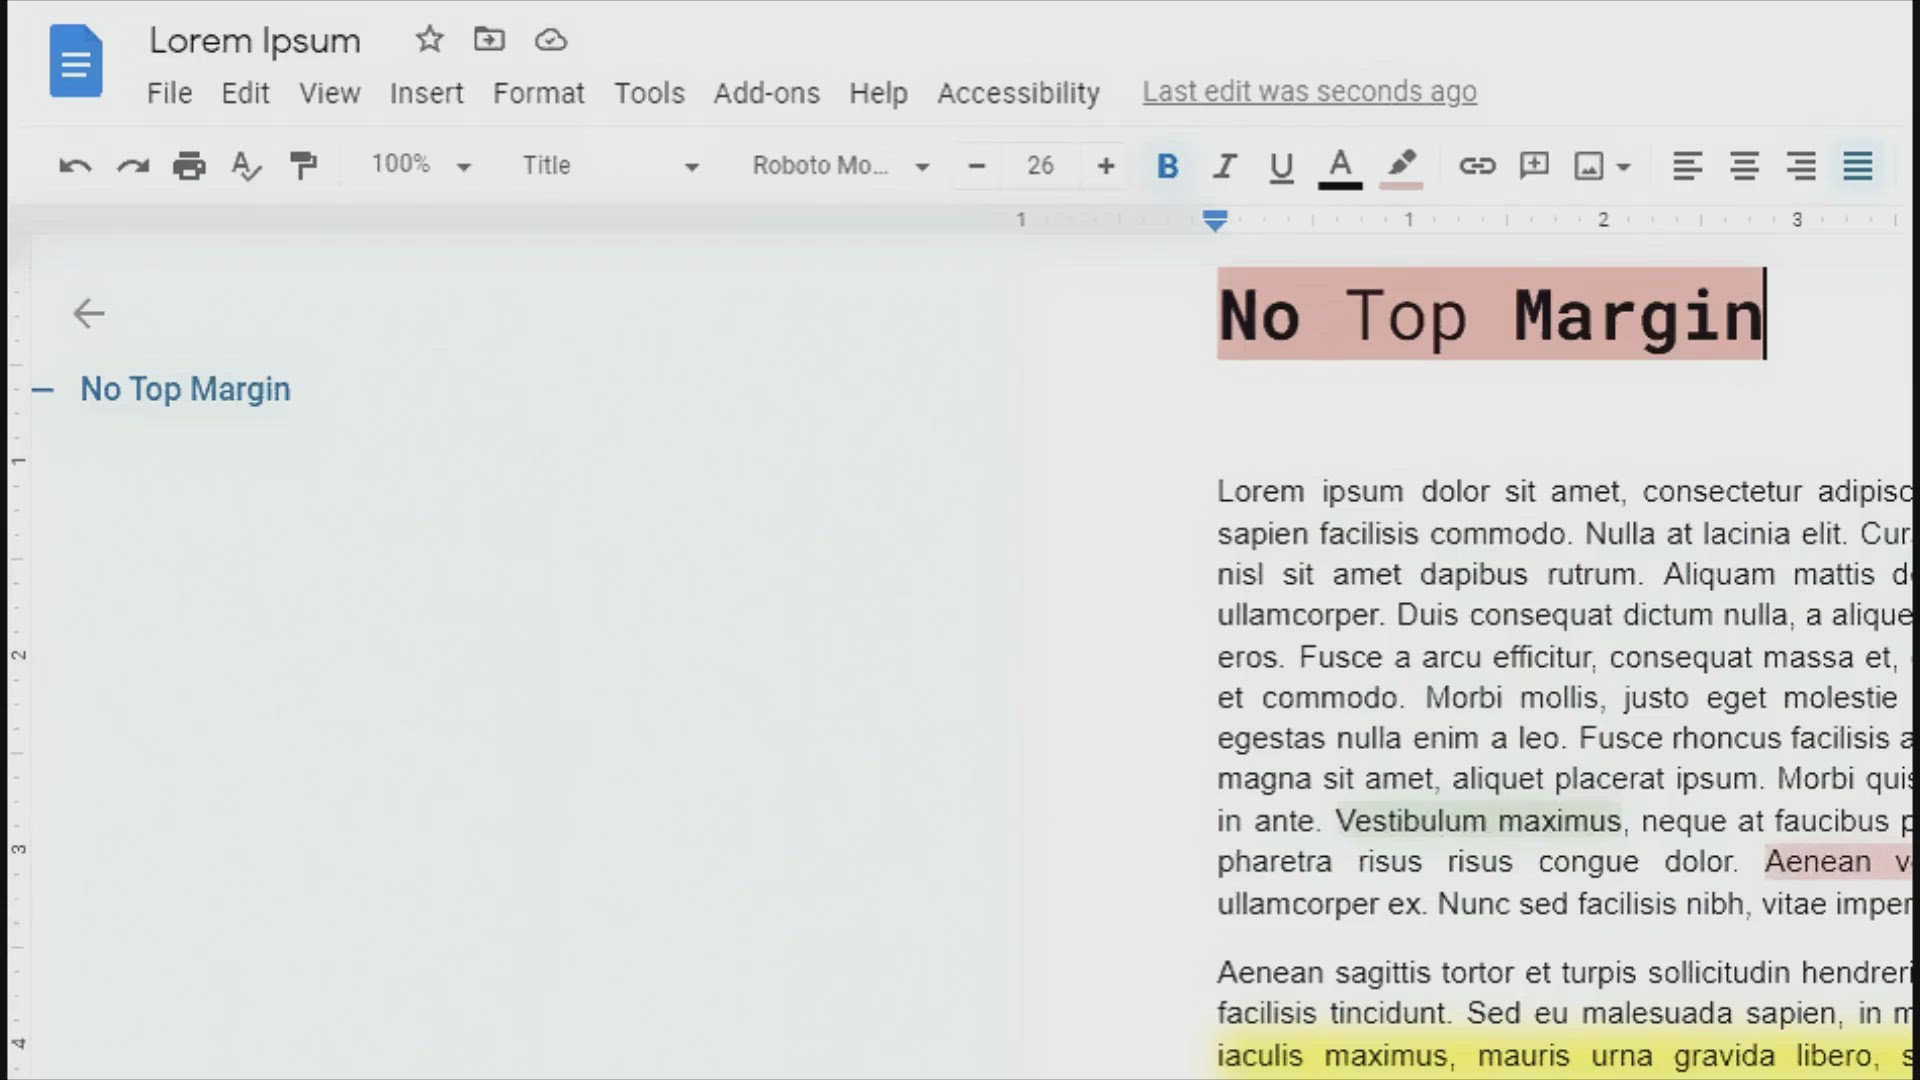Open the Move to folder icon
The width and height of the screenshot is (1920, 1080).
(x=489, y=40)
